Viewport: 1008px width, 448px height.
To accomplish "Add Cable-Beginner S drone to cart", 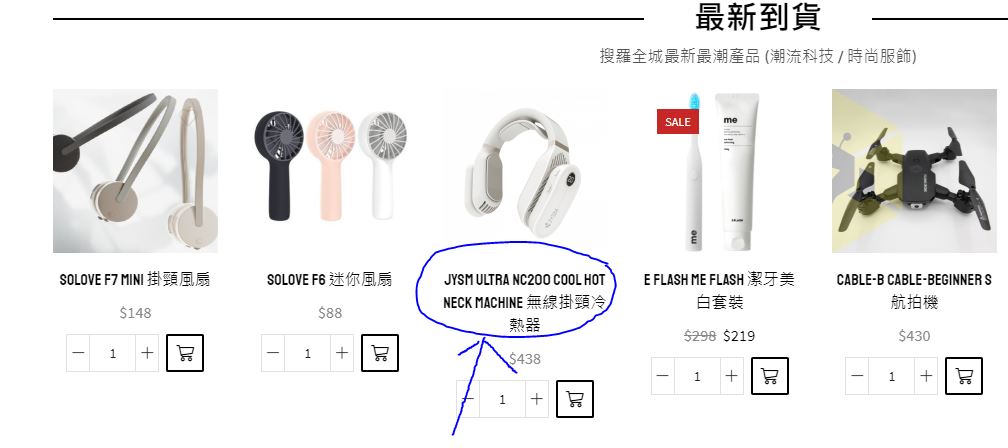I will [964, 376].
